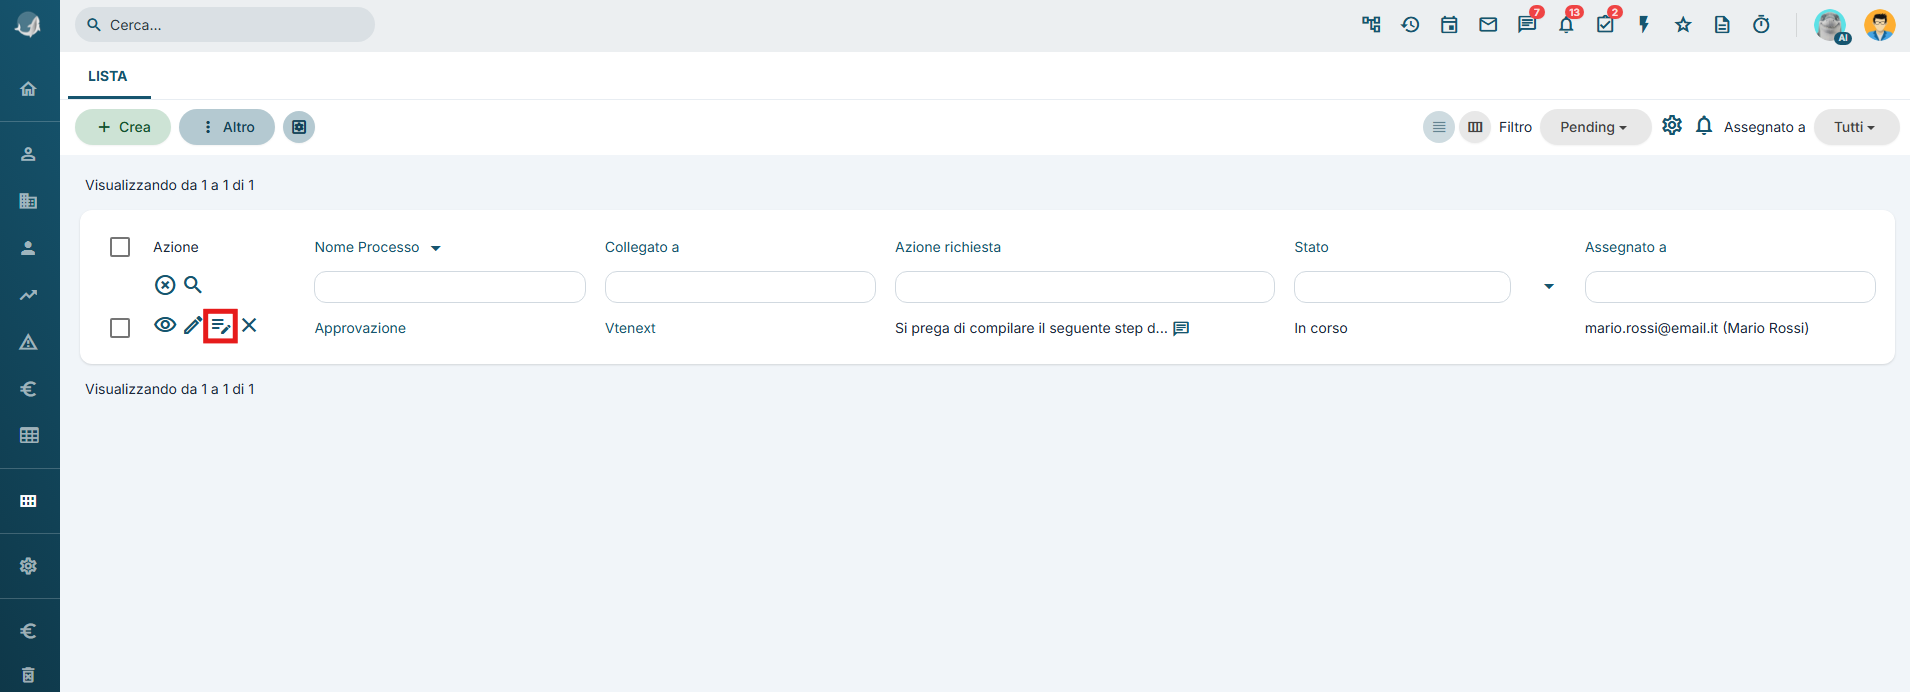Select the LISTA tab
1910x692 pixels.
coord(108,76)
